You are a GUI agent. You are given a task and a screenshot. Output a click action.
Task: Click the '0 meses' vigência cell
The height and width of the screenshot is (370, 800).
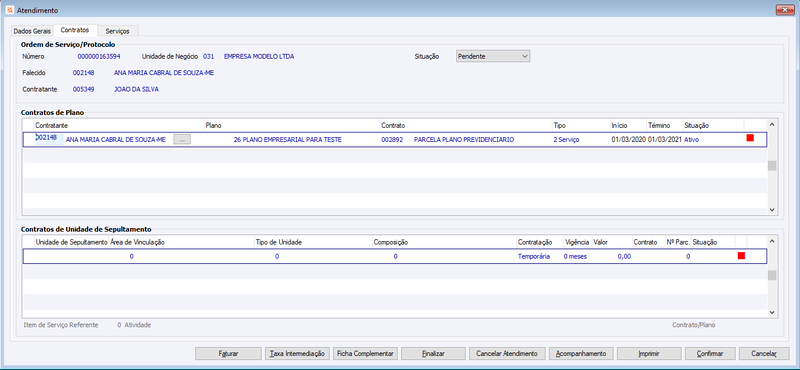coord(575,257)
